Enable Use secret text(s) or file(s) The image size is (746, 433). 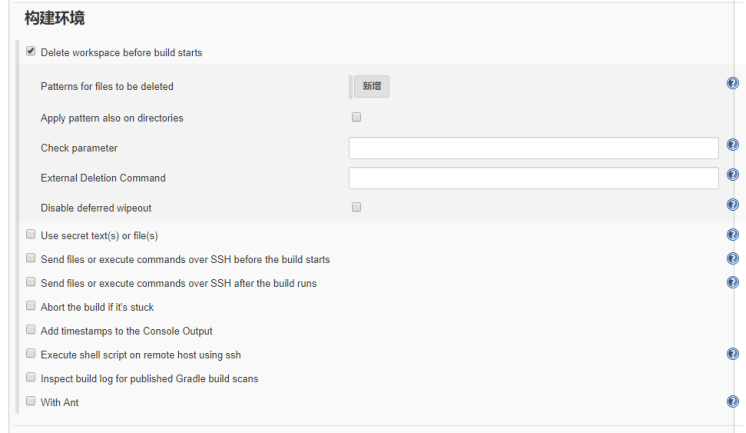click(x=31, y=235)
